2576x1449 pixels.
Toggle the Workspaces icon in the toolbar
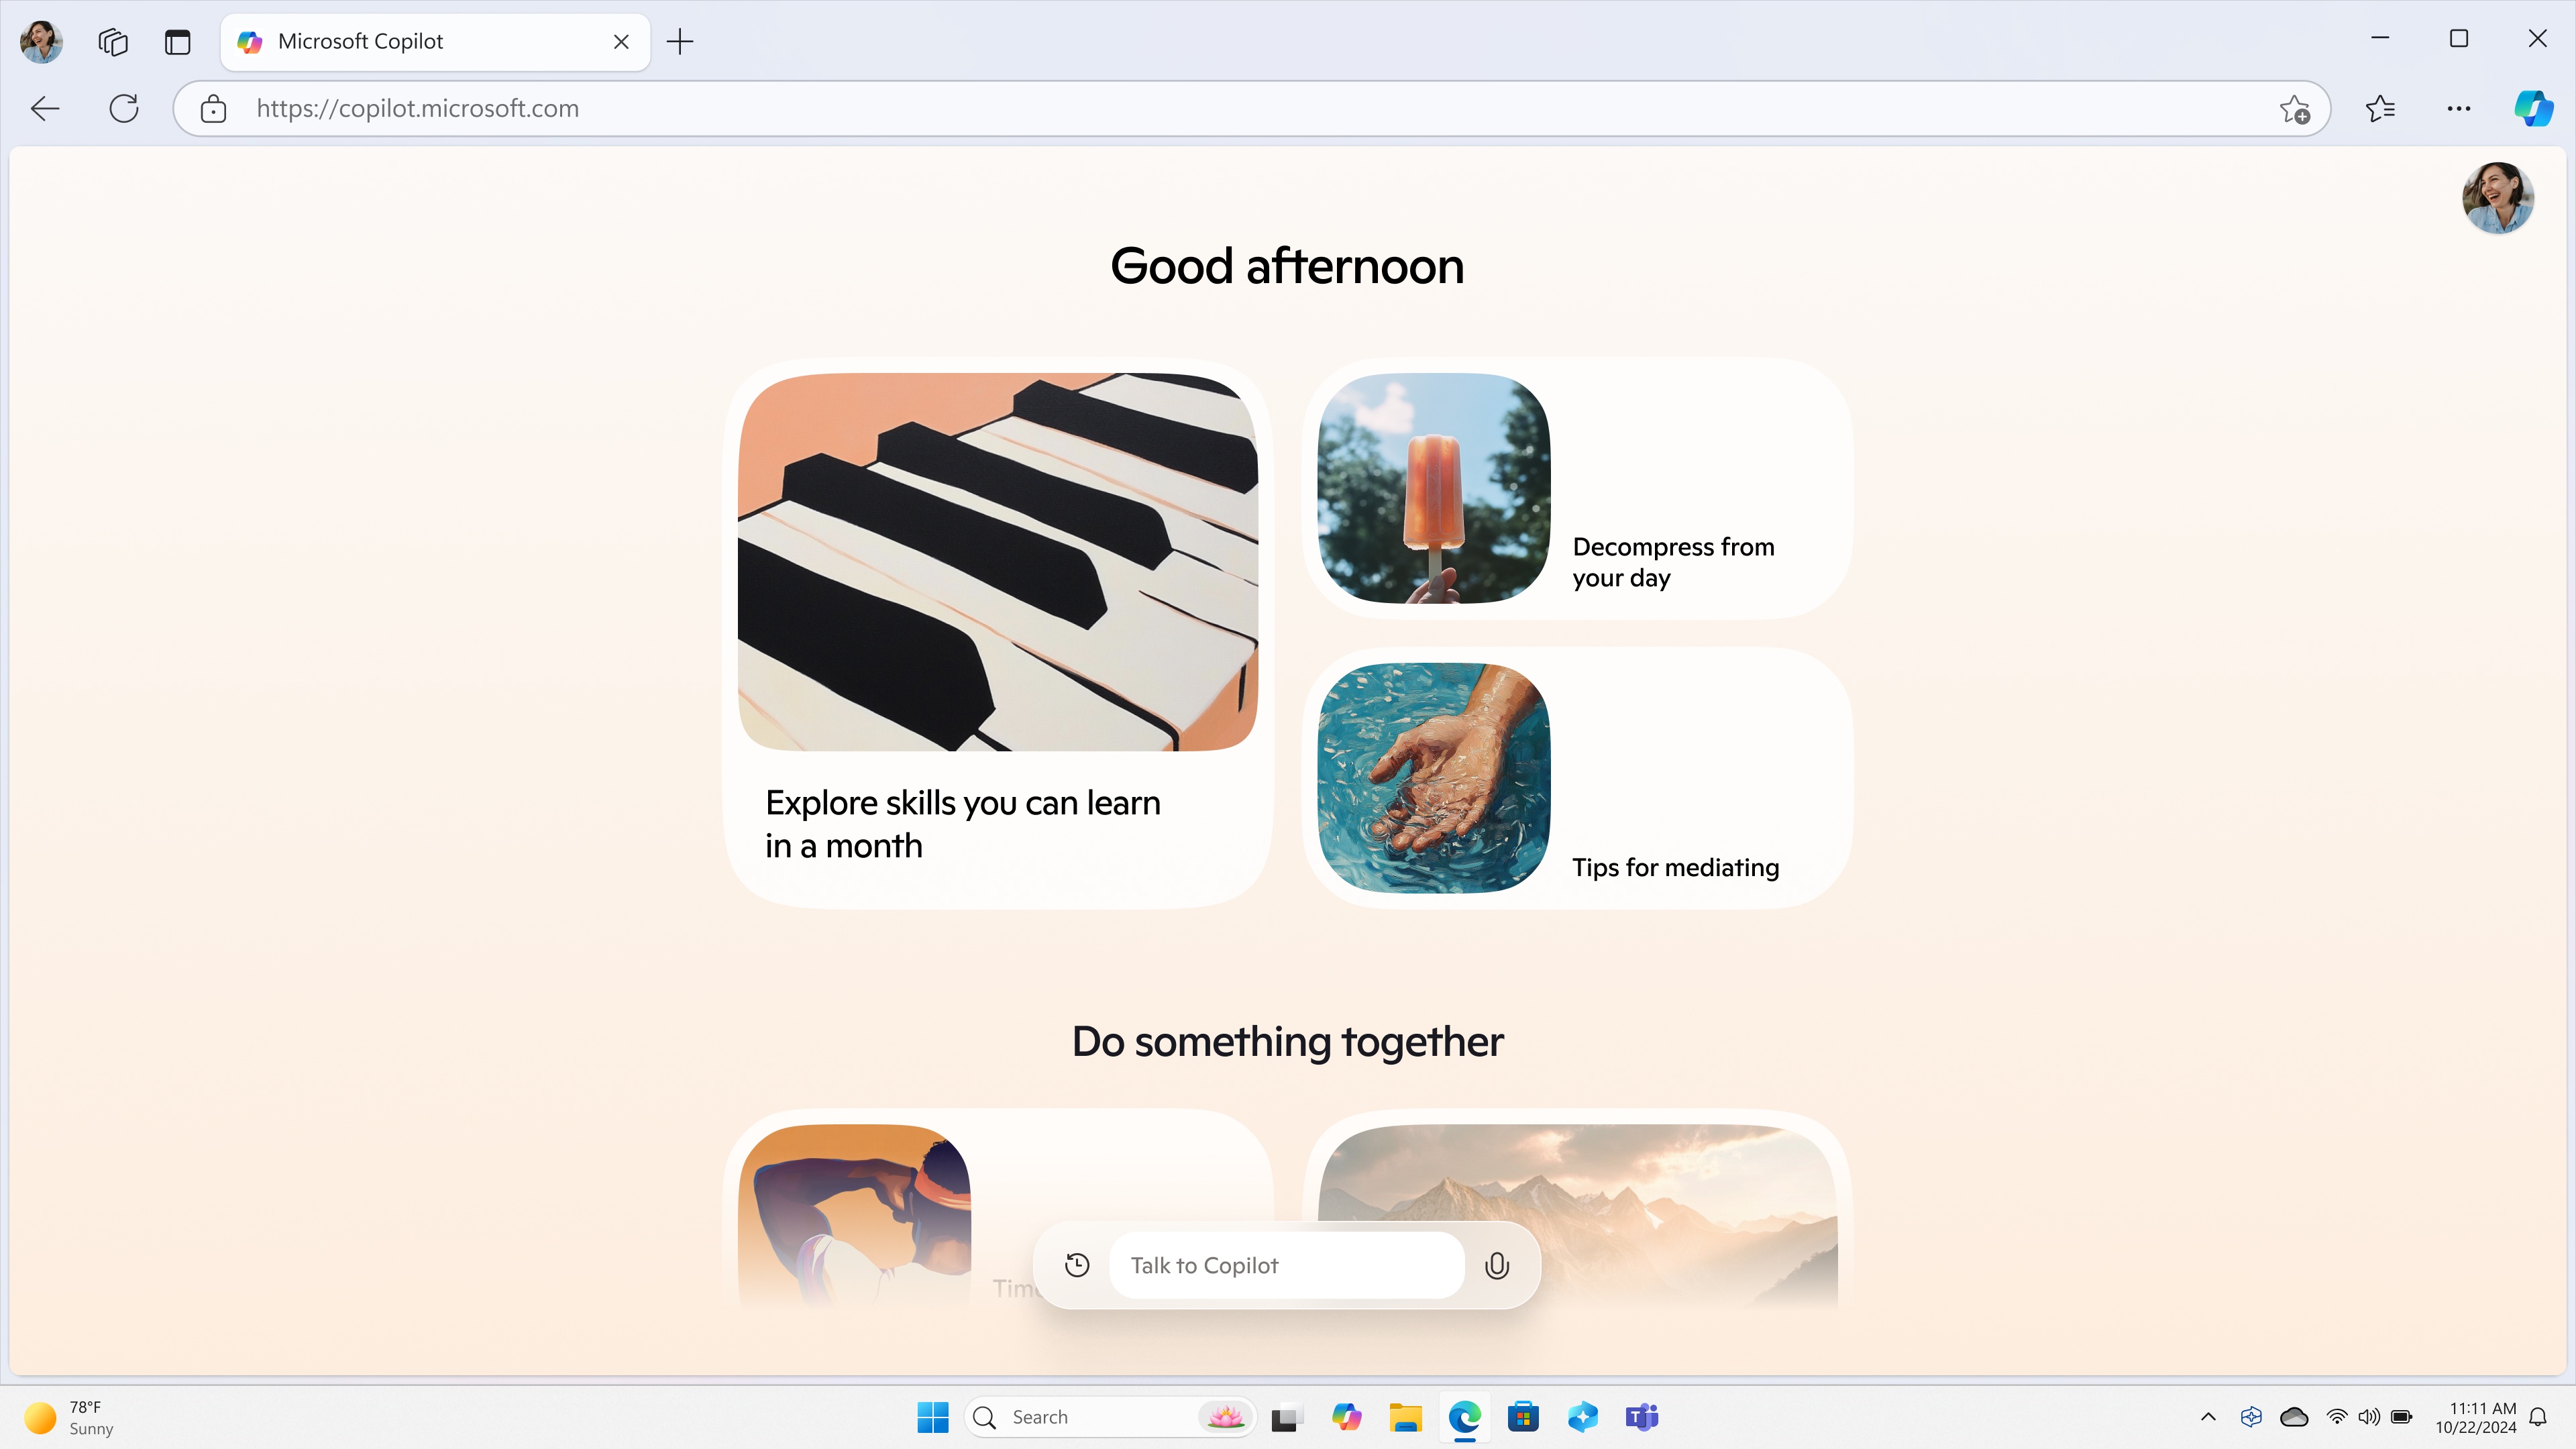tap(111, 41)
